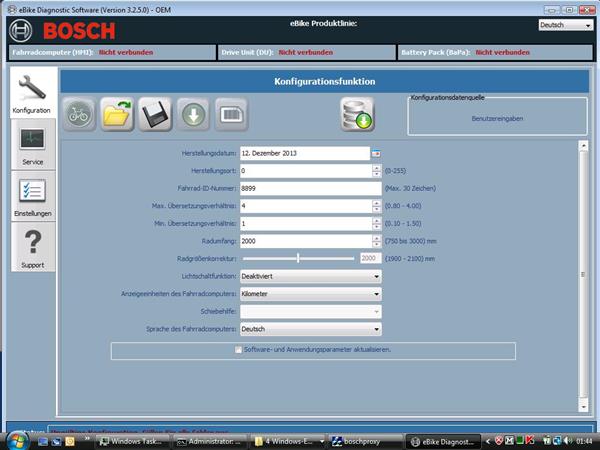Open the Support help tab
Image resolution: width=600 pixels, height=450 pixels.
(x=33, y=248)
